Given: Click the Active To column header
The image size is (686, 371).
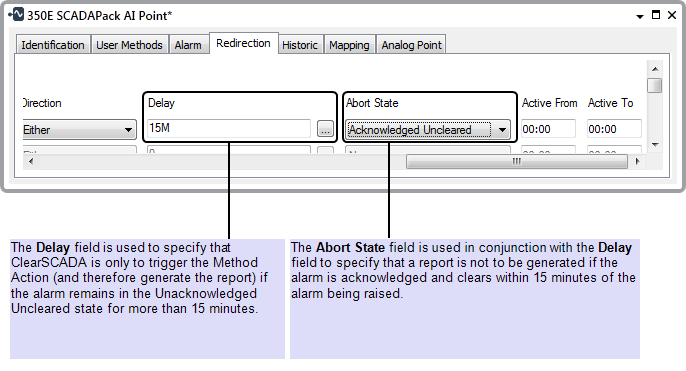Looking at the screenshot, I should 610,103.
